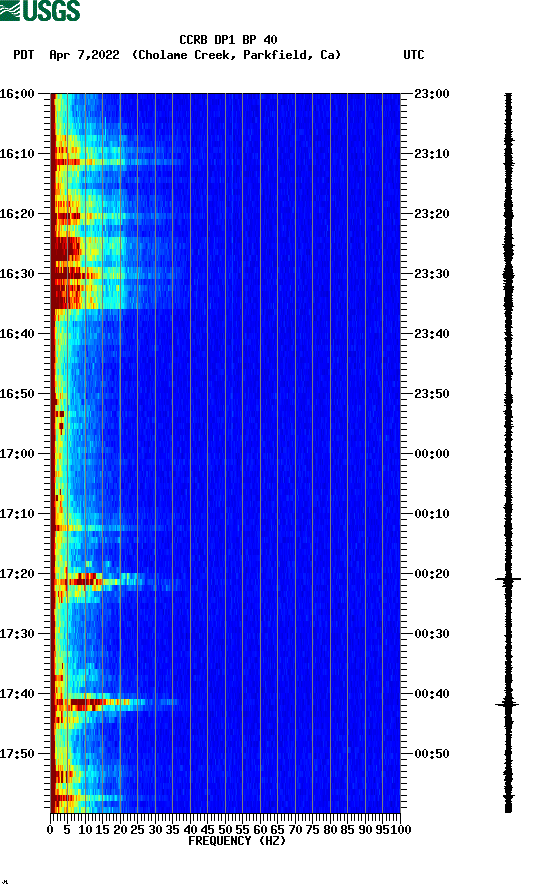
Task: Click the 50 Hz frequency axis label
Action: point(225,830)
